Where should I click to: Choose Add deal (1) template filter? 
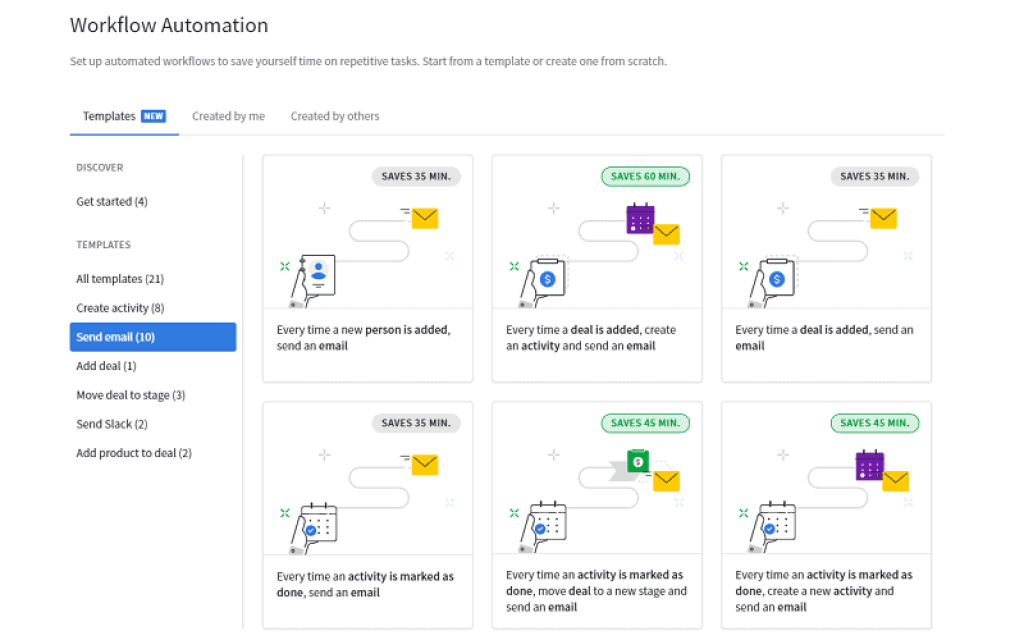[106, 366]
